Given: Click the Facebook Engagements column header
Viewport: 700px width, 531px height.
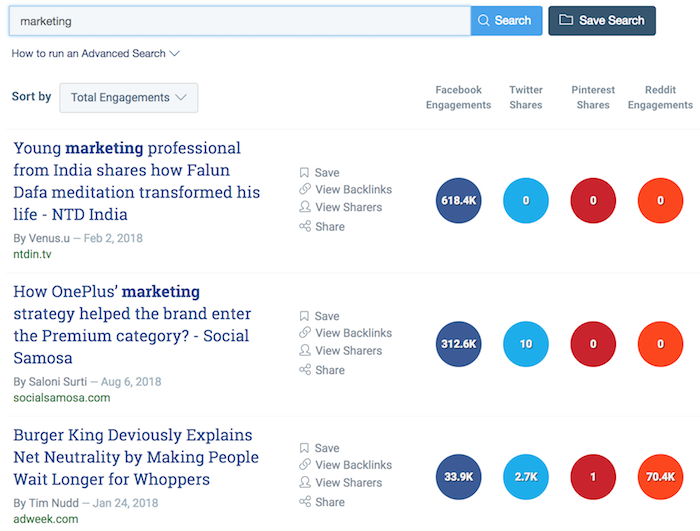Looking at the screenshot, I should coord(458,97).
